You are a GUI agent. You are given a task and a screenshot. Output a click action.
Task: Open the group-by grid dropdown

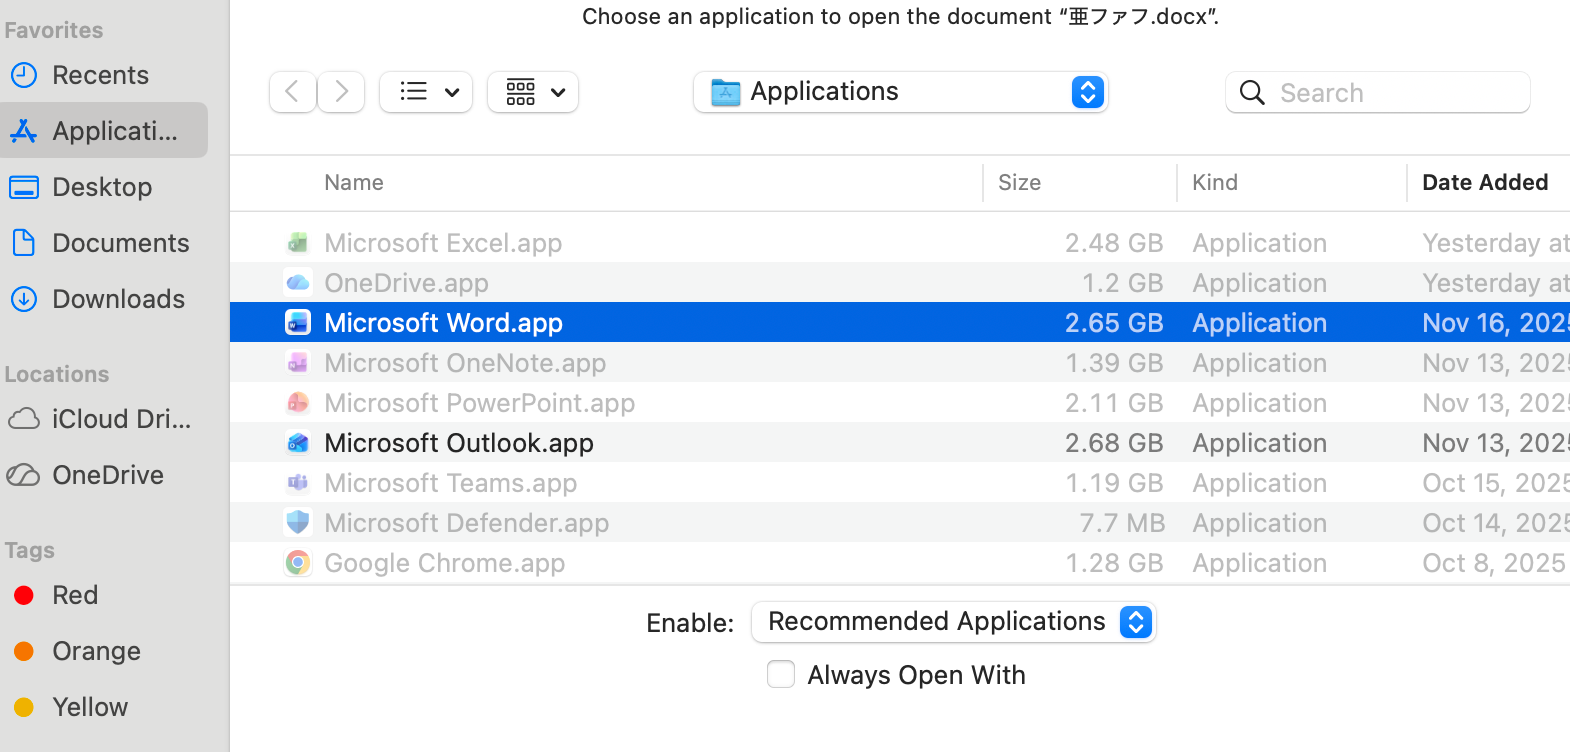tap(533, 92)
